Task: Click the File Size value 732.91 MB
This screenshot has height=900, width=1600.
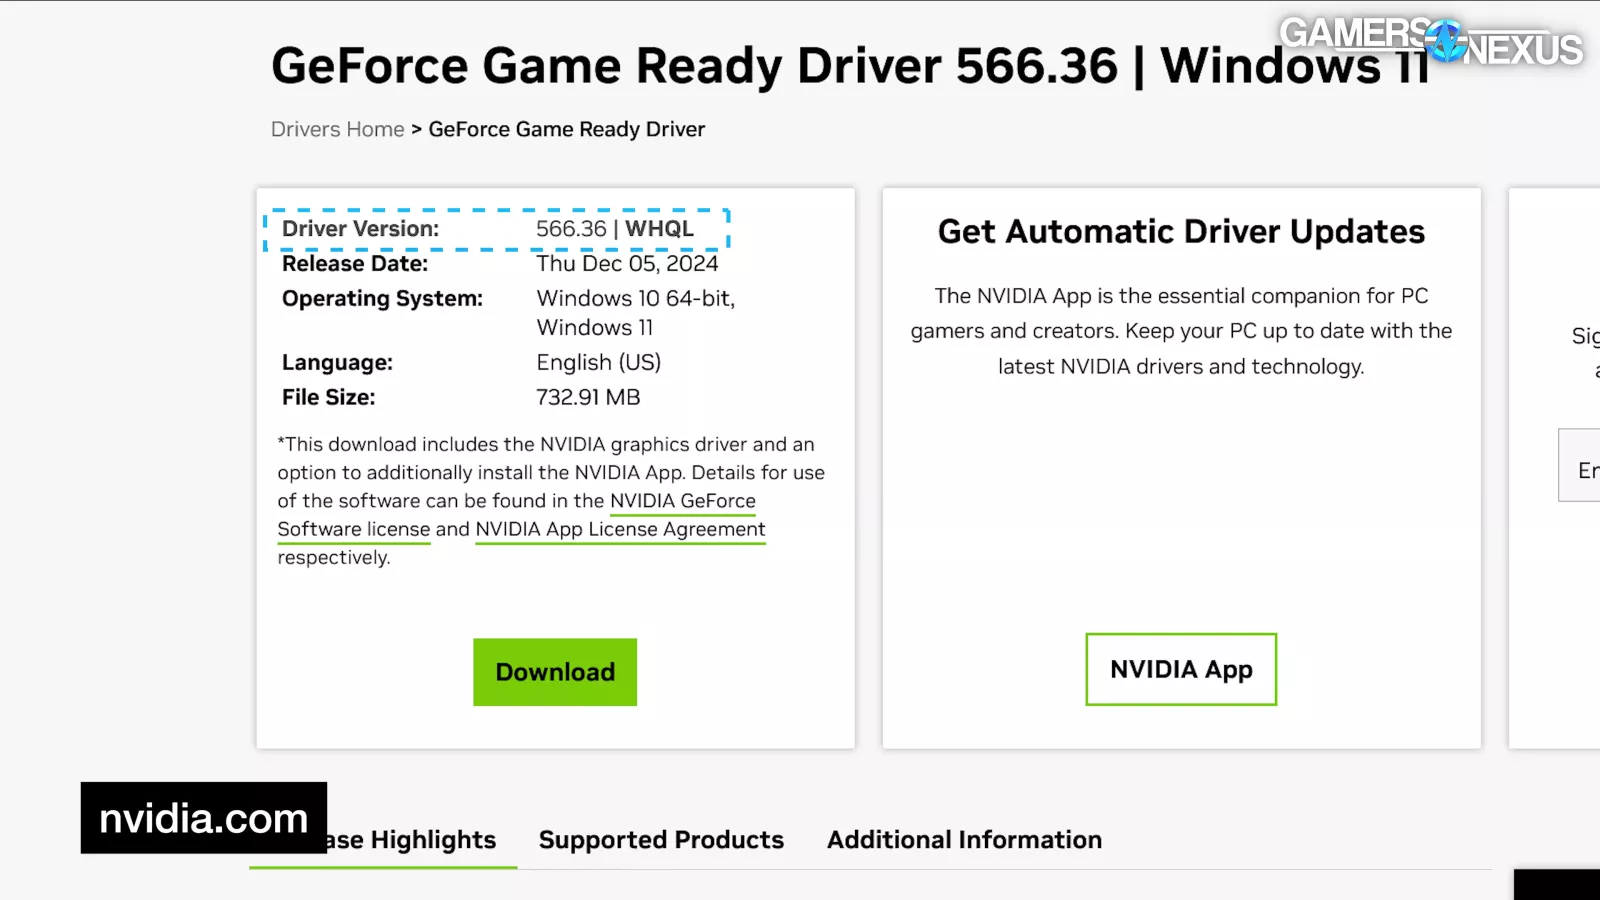Action: click(x=588, y=397)
